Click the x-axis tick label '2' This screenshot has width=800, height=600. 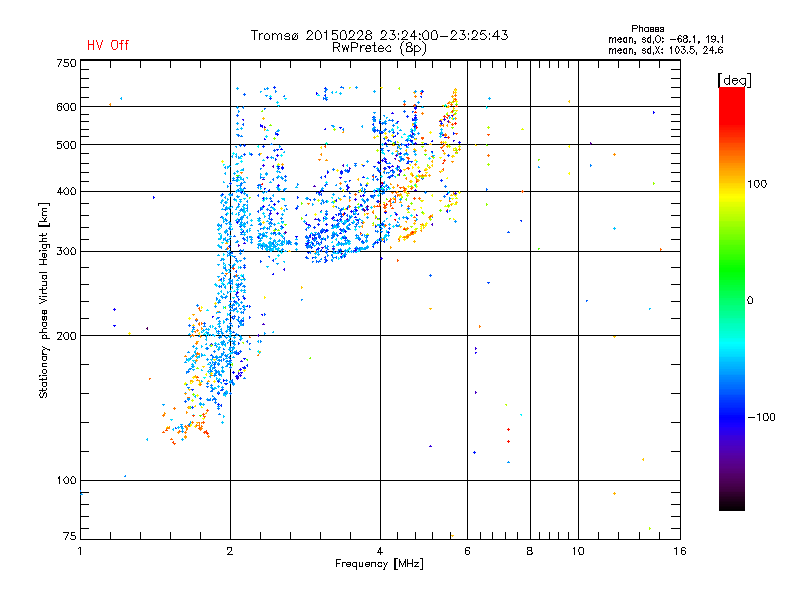[230, 551]
